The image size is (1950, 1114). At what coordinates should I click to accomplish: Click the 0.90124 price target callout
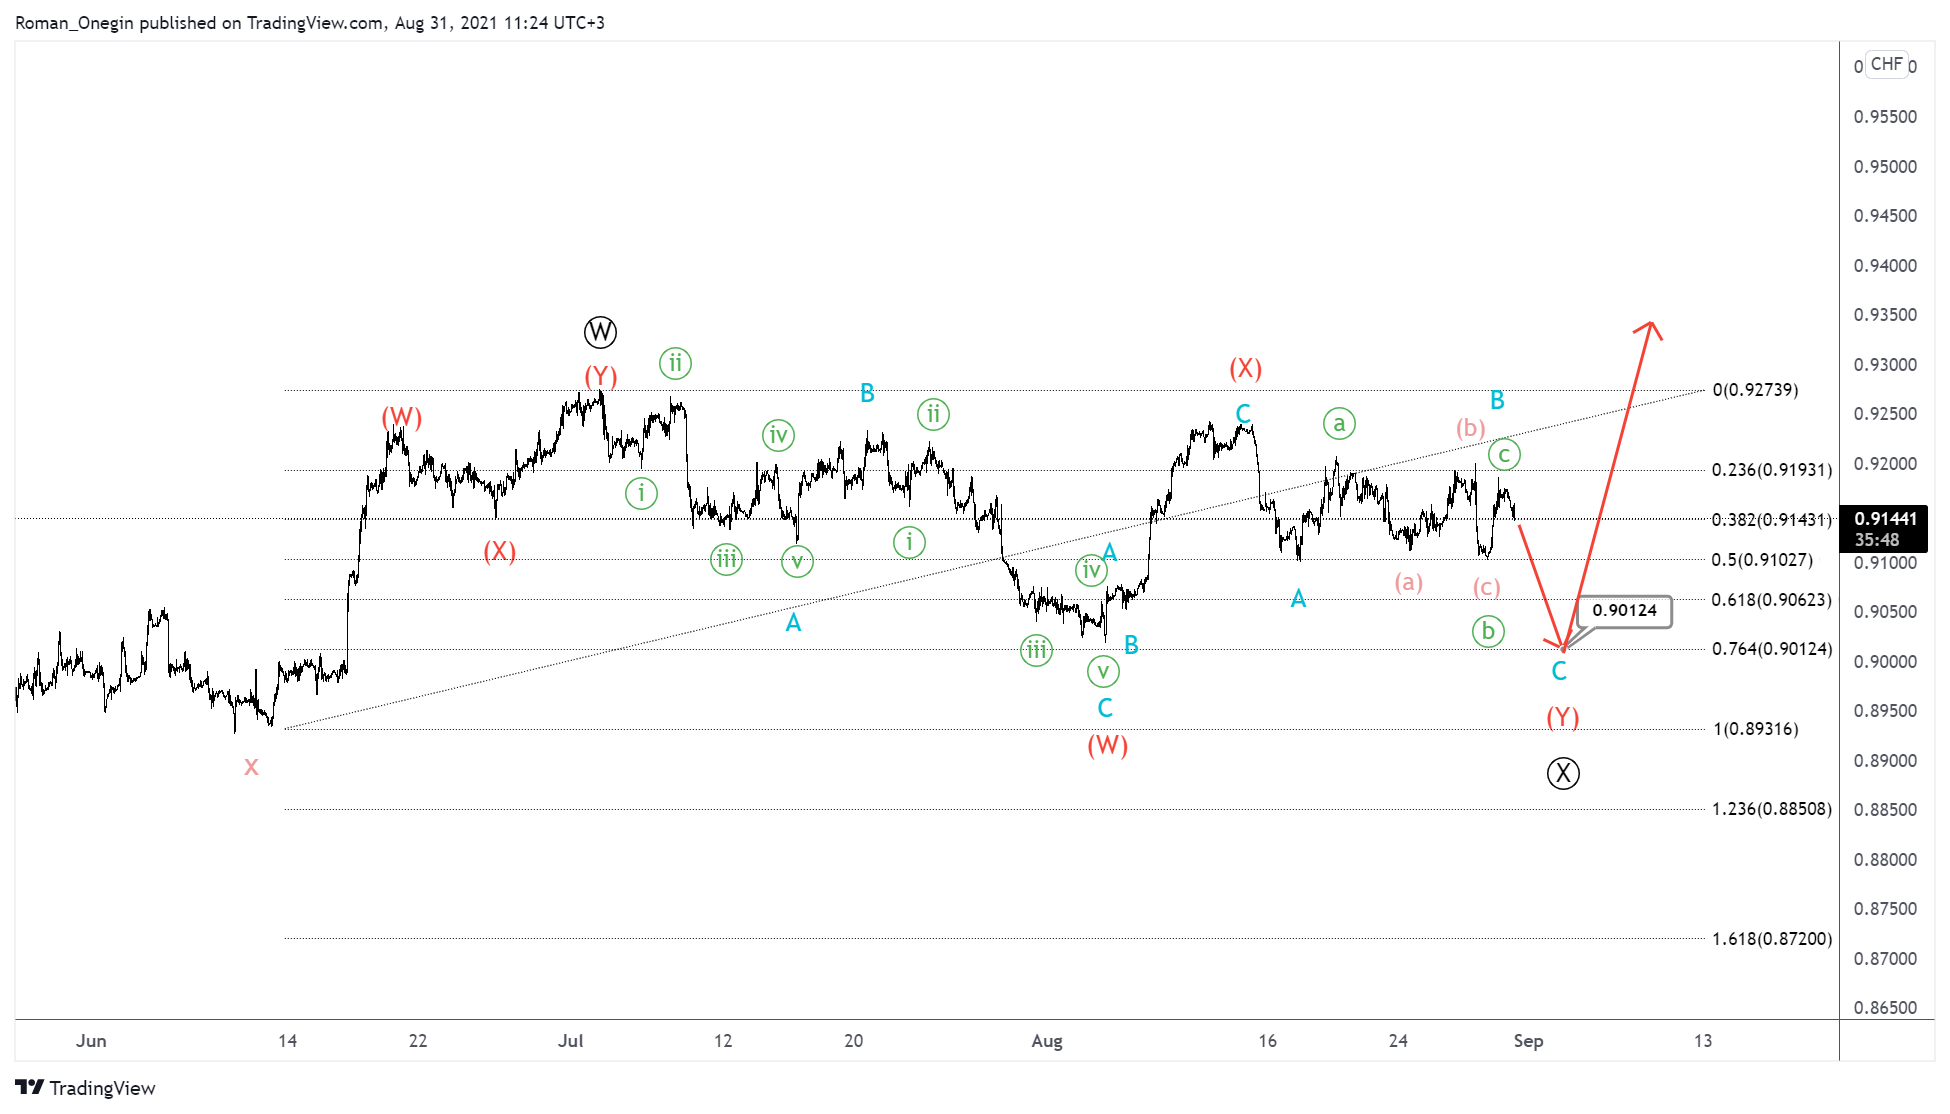tap(1624, 610)
